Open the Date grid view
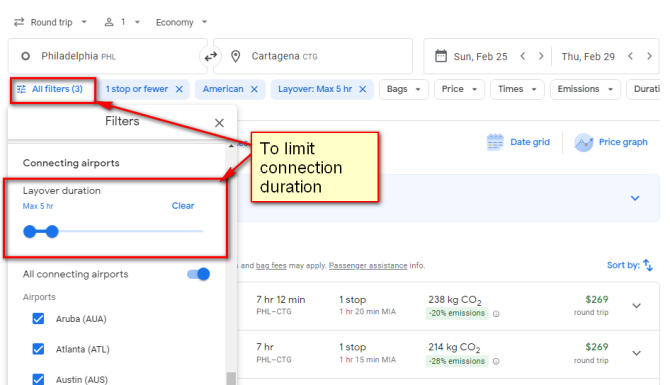Screen dimensions: 670x385 pos(518,142)
